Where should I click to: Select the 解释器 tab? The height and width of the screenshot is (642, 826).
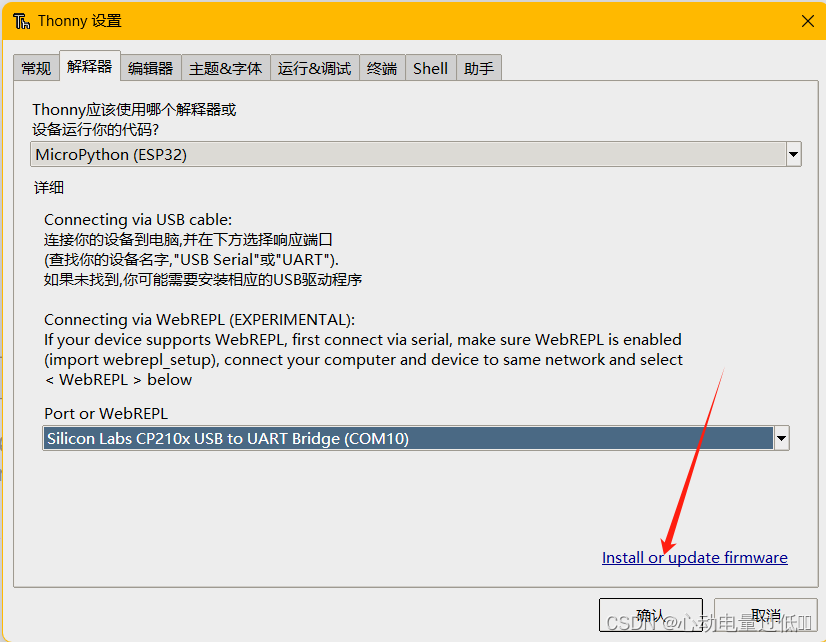coord(90,66)
